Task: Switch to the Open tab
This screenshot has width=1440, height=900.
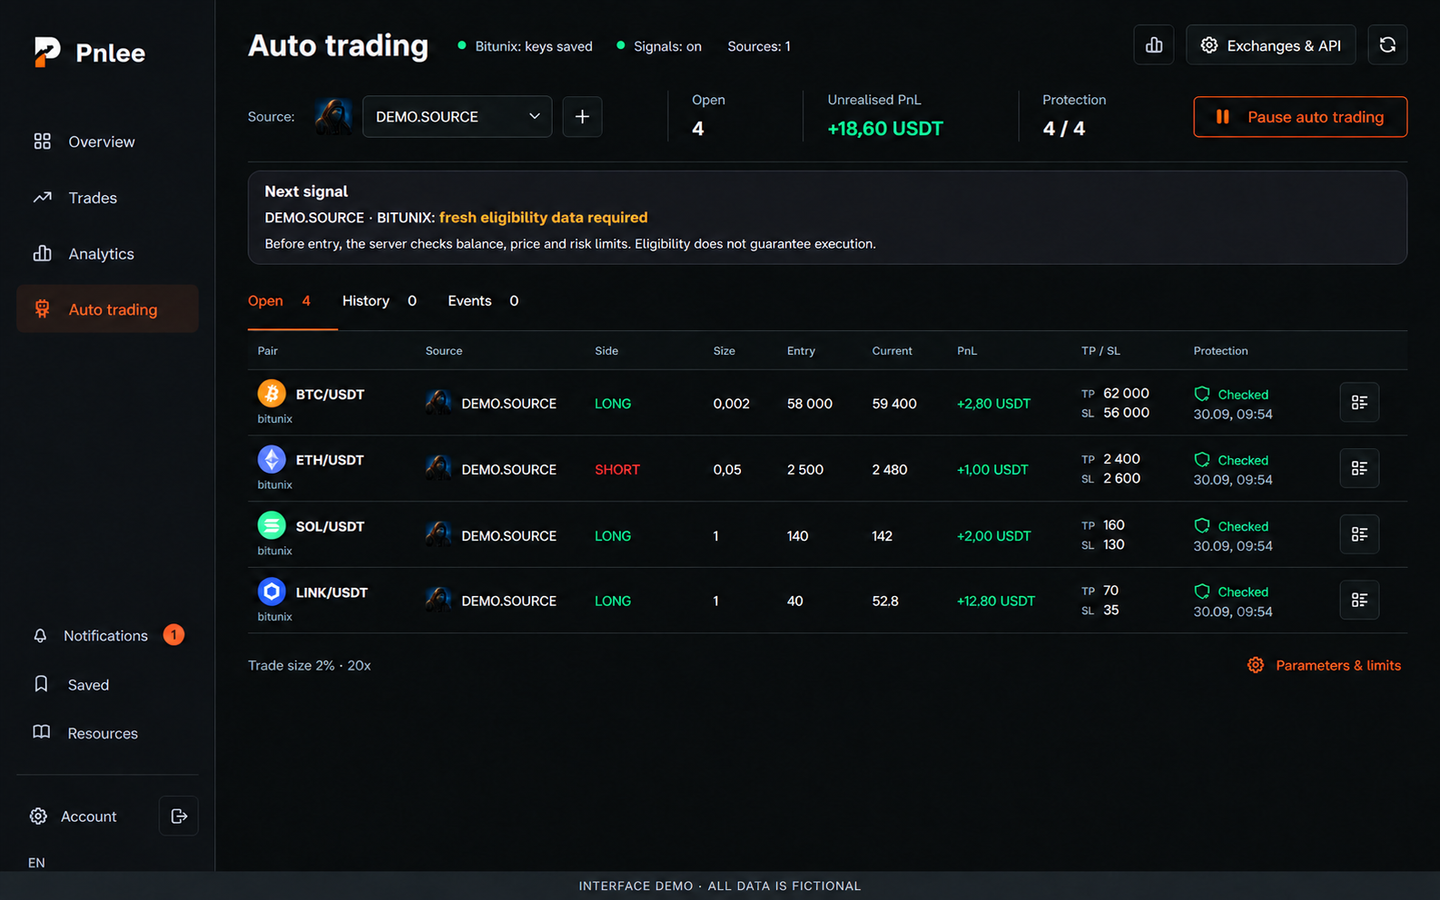Action: 280,301
